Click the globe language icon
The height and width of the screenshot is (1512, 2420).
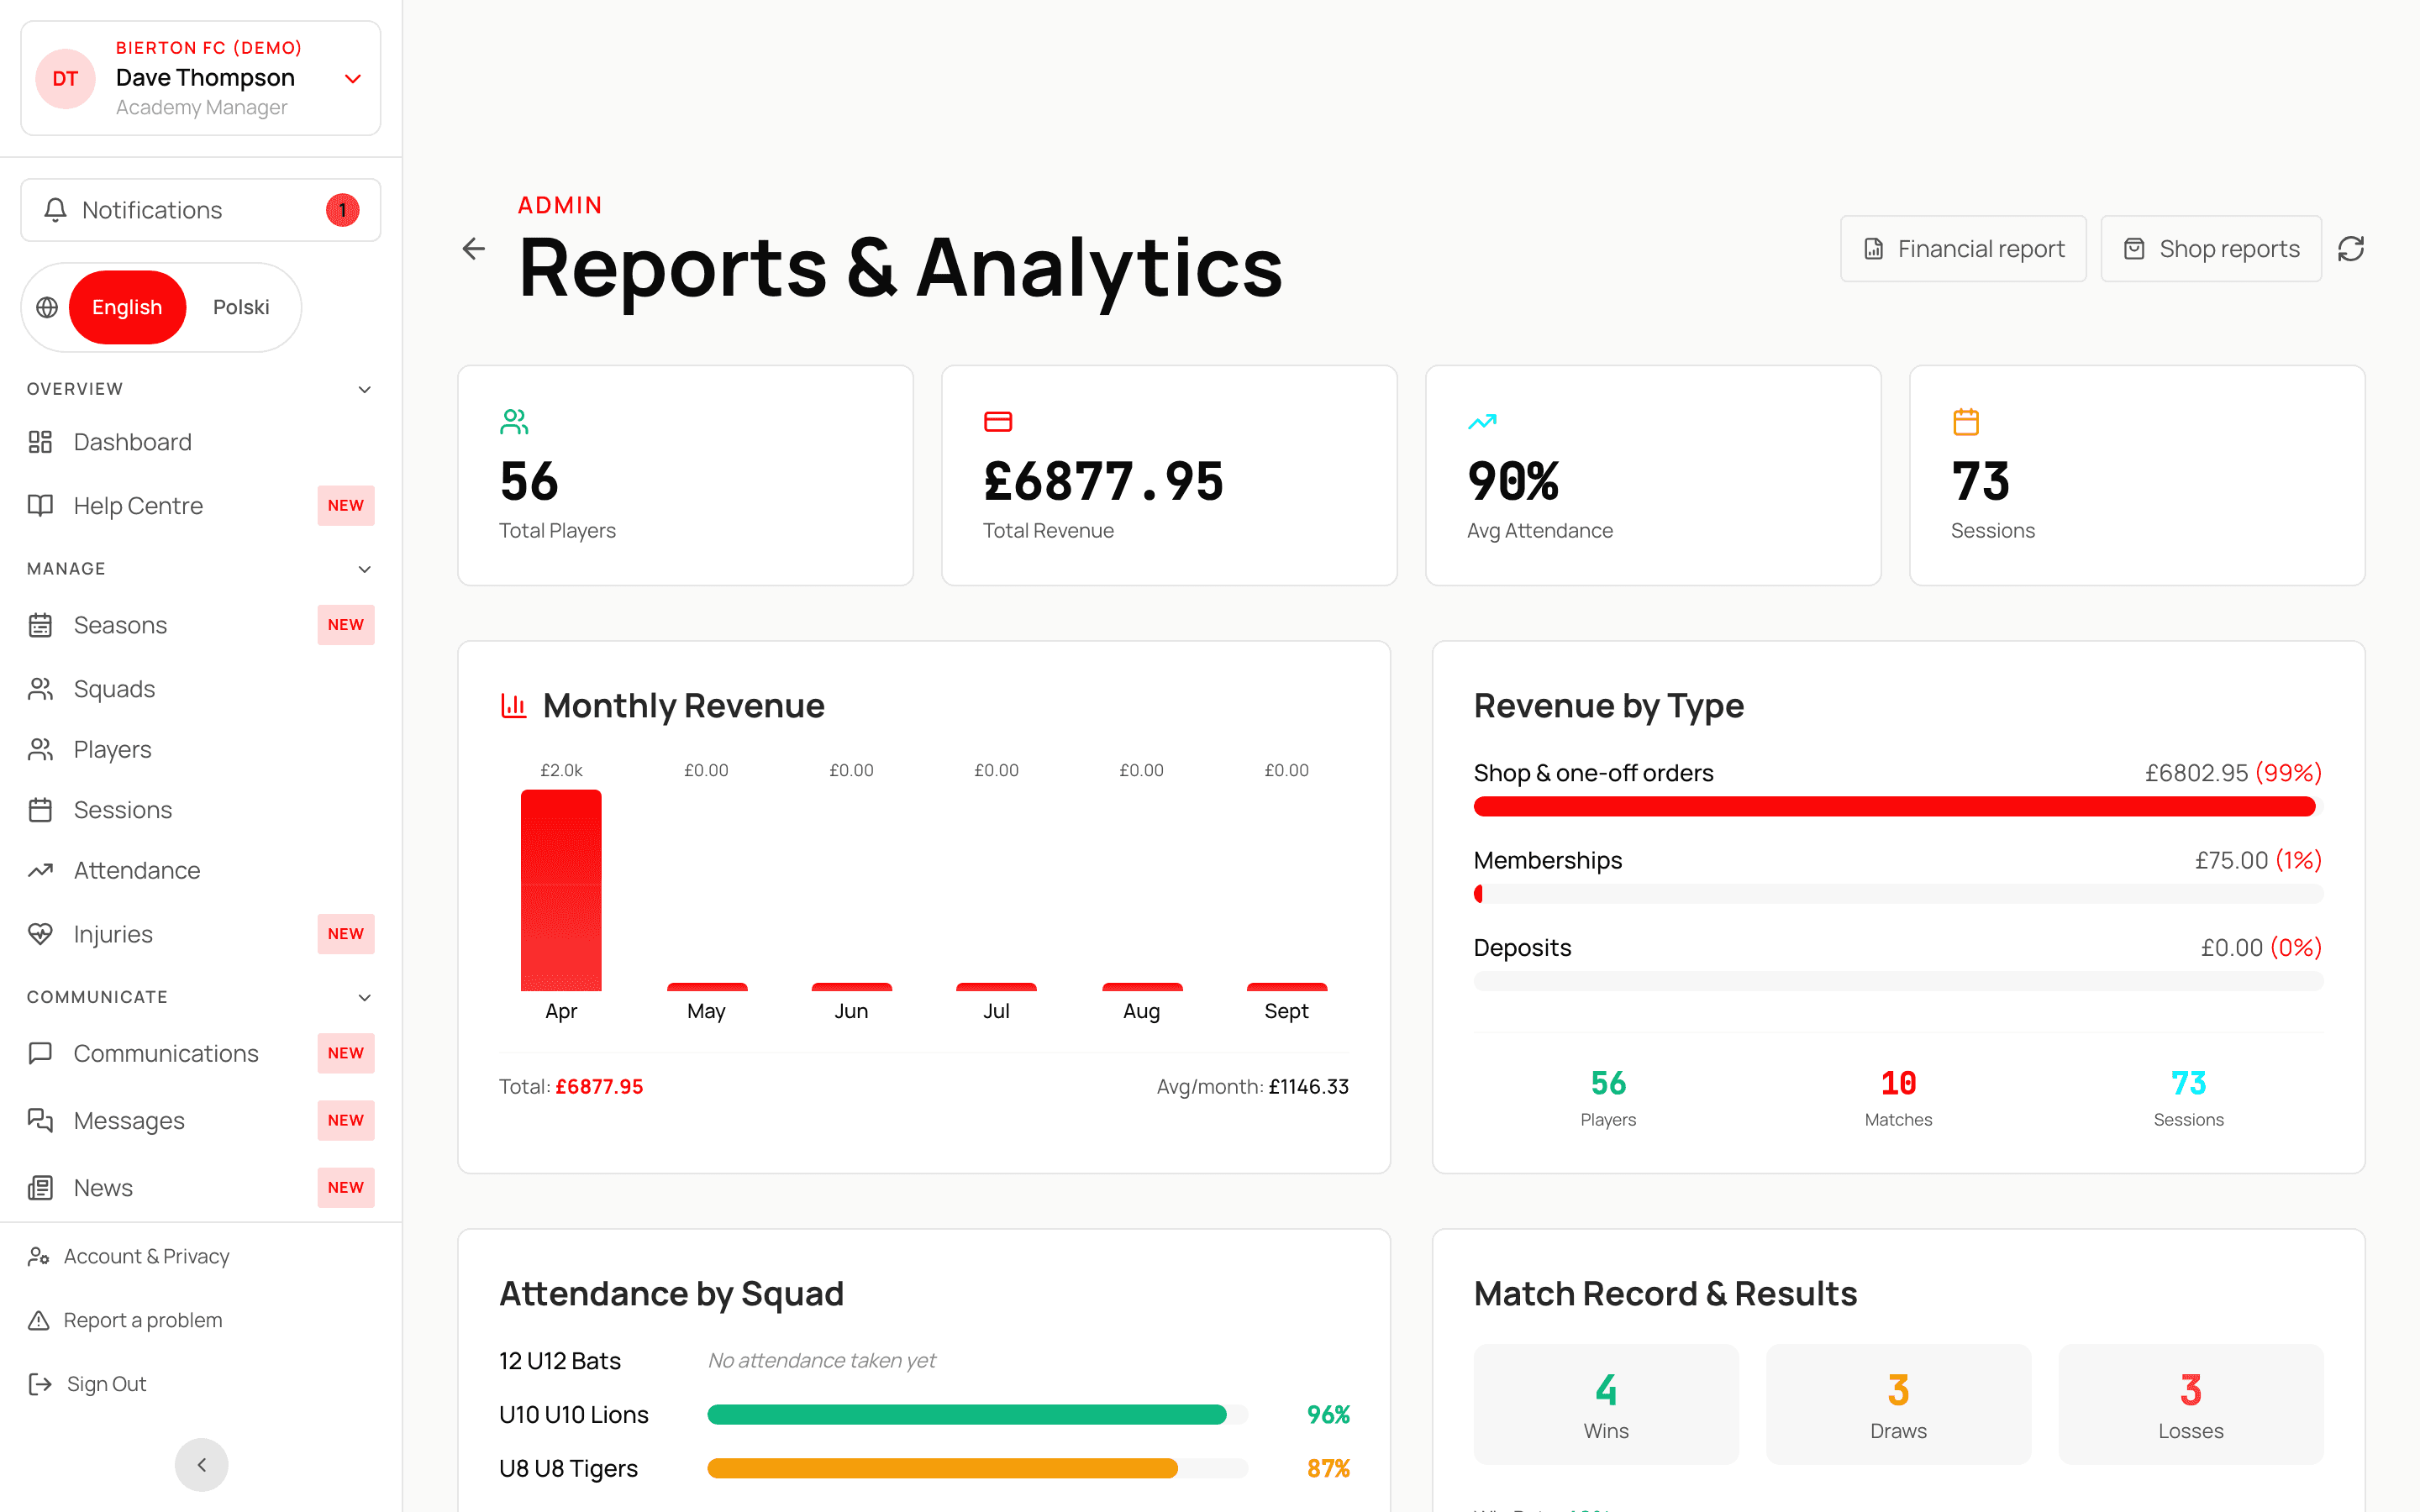coord(47,307)
